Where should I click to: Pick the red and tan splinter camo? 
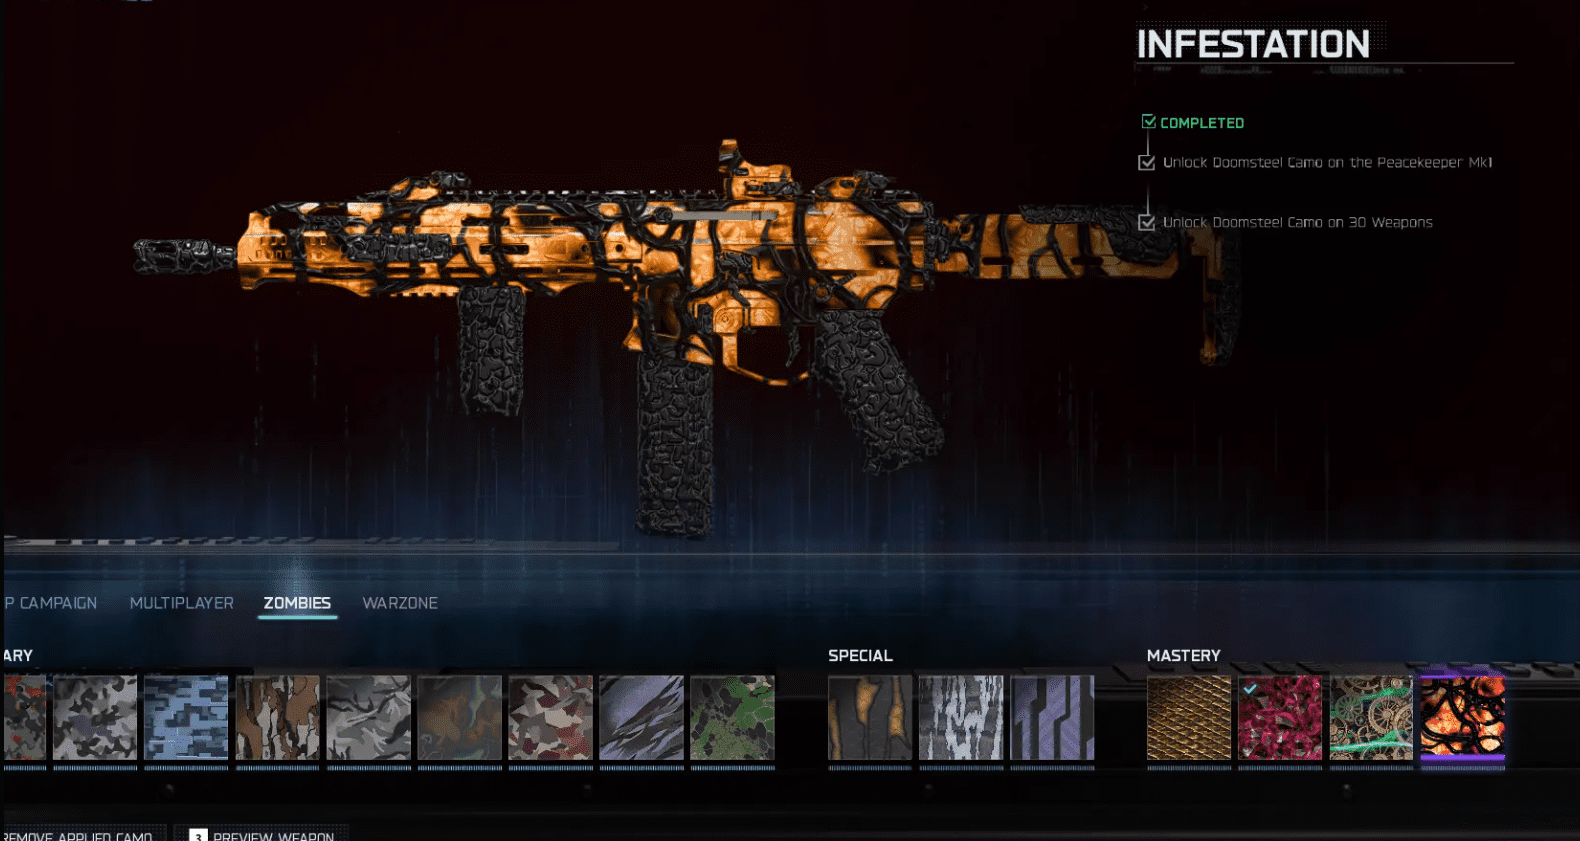(550, 717)
